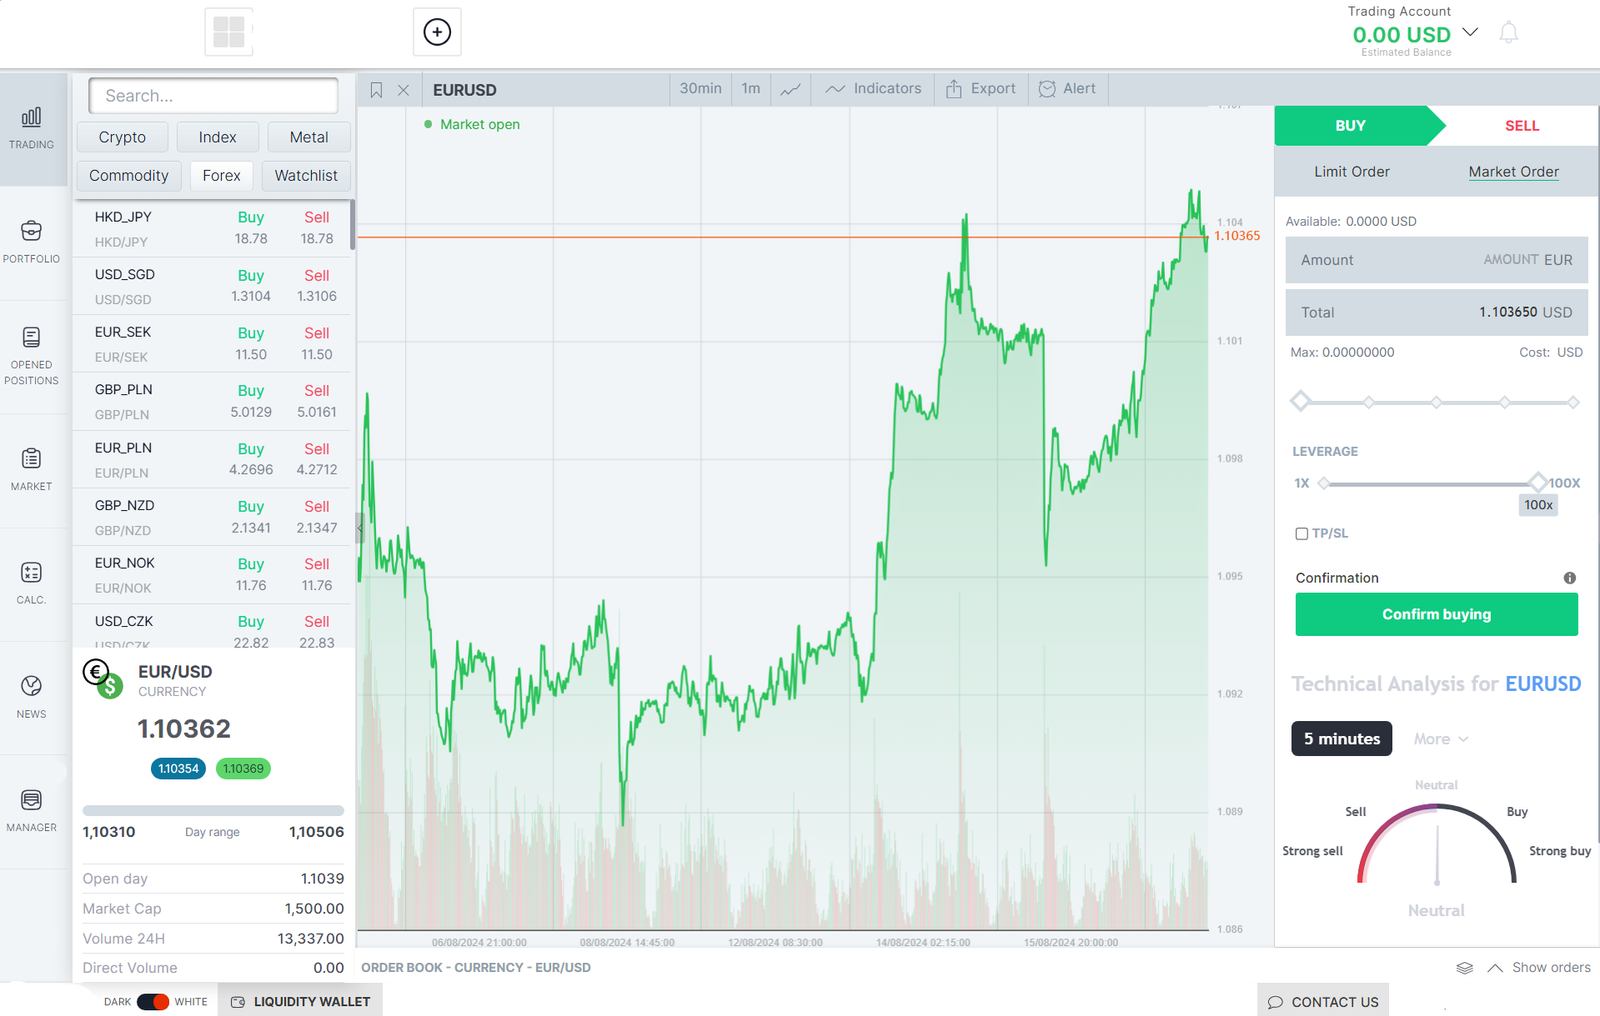This screenshot has height=1016, width=1600.
Task: Open the Portfolio sidebar icon
Action: point(31,241)
